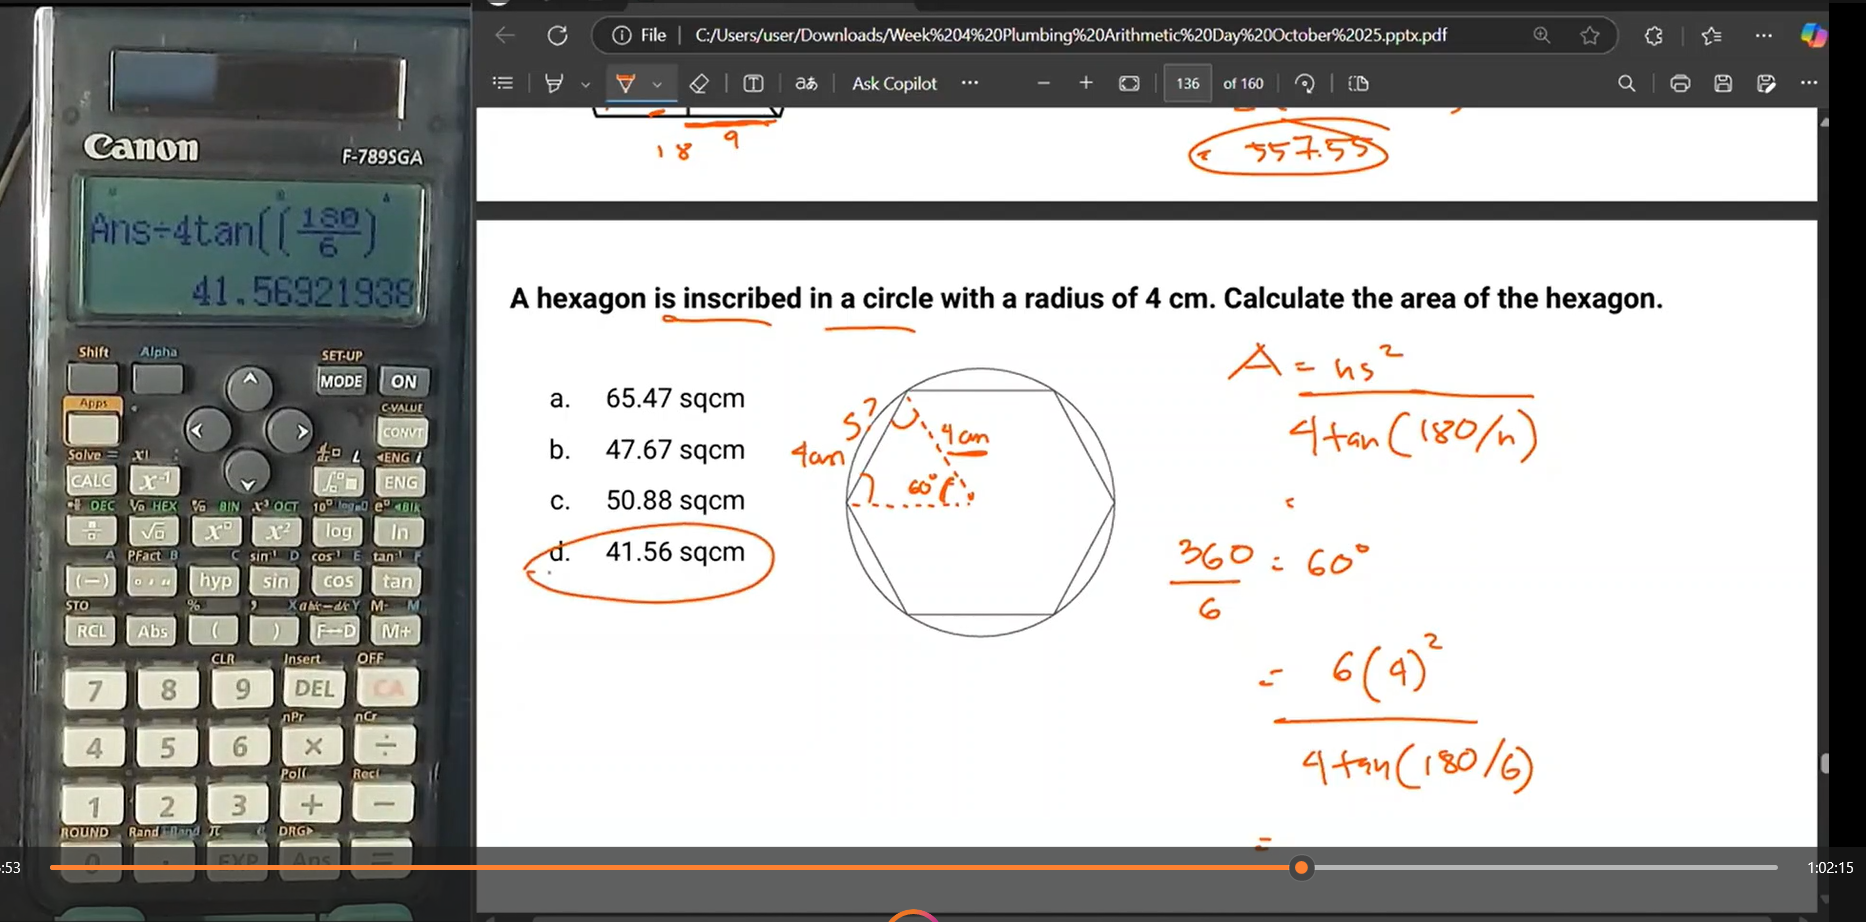Viewport: 1866px width, 922px height.
Task: Select the PDF eraser tool
Action: click(700, 84)
